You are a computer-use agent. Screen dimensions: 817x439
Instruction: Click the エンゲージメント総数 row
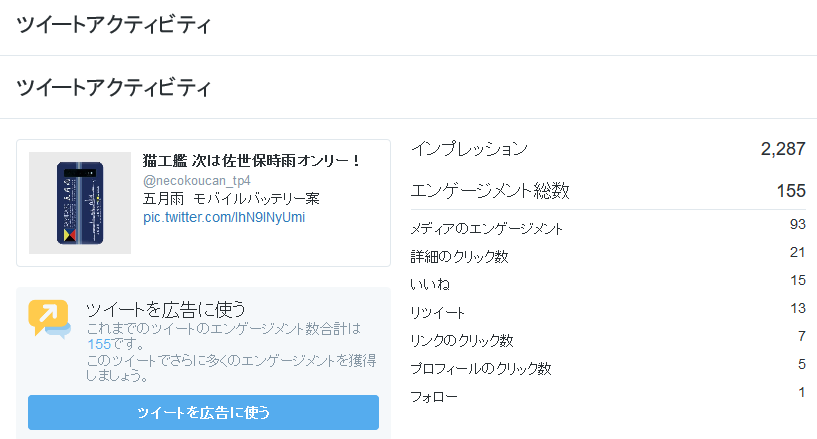tap(608, 191)
